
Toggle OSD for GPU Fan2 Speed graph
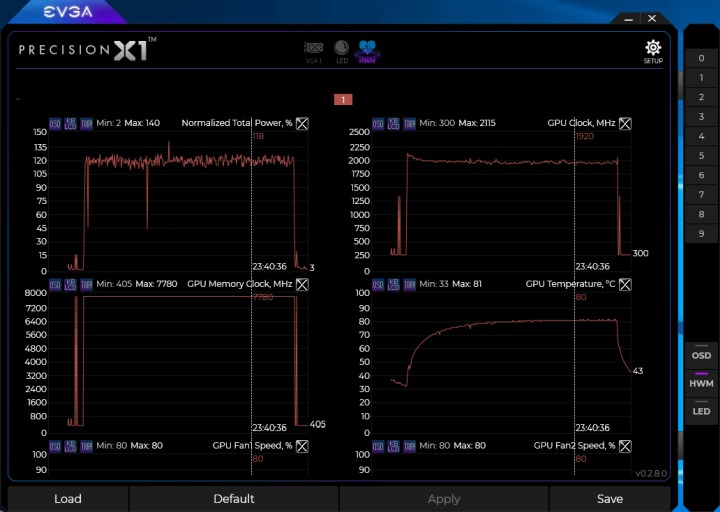pyautogui.click(x=378, y=446)
